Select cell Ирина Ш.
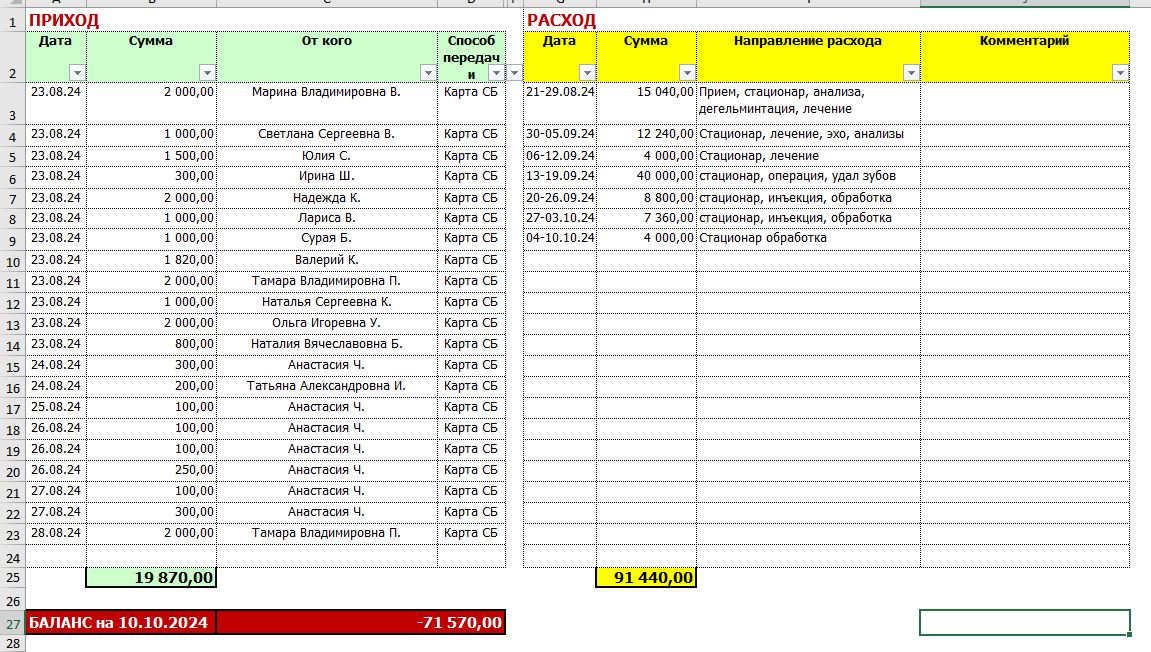This screenshot has width=1151, height=652. tap(327, 176)
